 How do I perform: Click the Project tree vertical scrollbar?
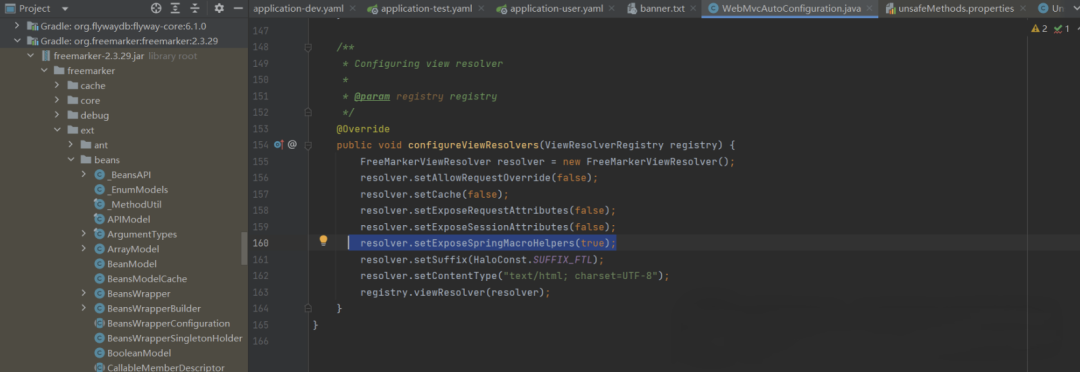click(x=244, y=248)
